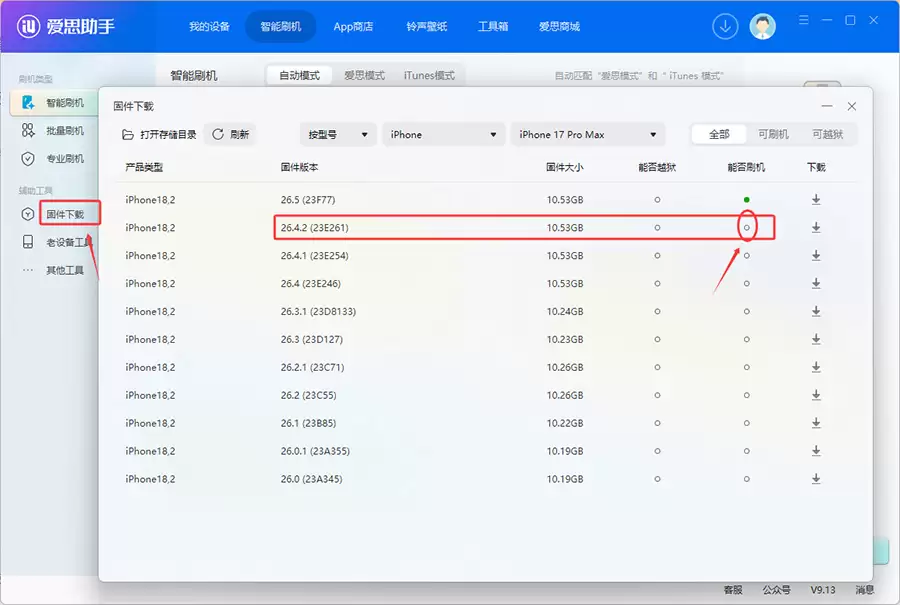Image resolution: width=900 pixels, height=605 pixels.
Task: Open the header list menu icon
Action: point(804,20)
